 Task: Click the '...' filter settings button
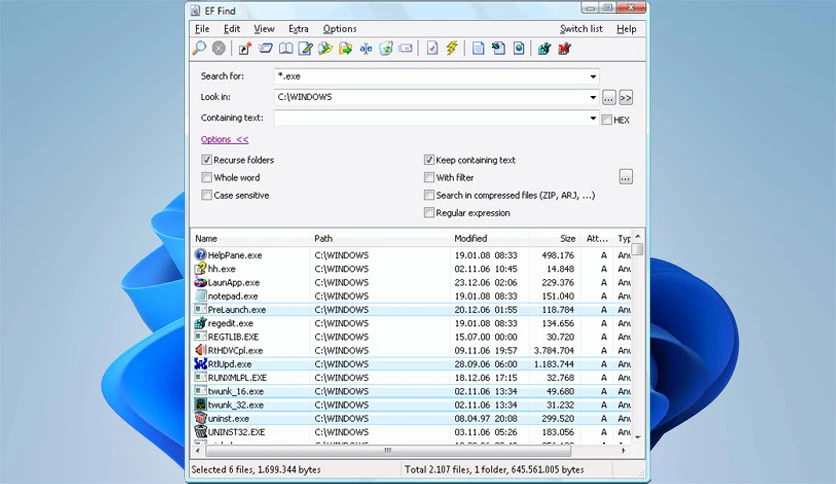tap(626, 176)
